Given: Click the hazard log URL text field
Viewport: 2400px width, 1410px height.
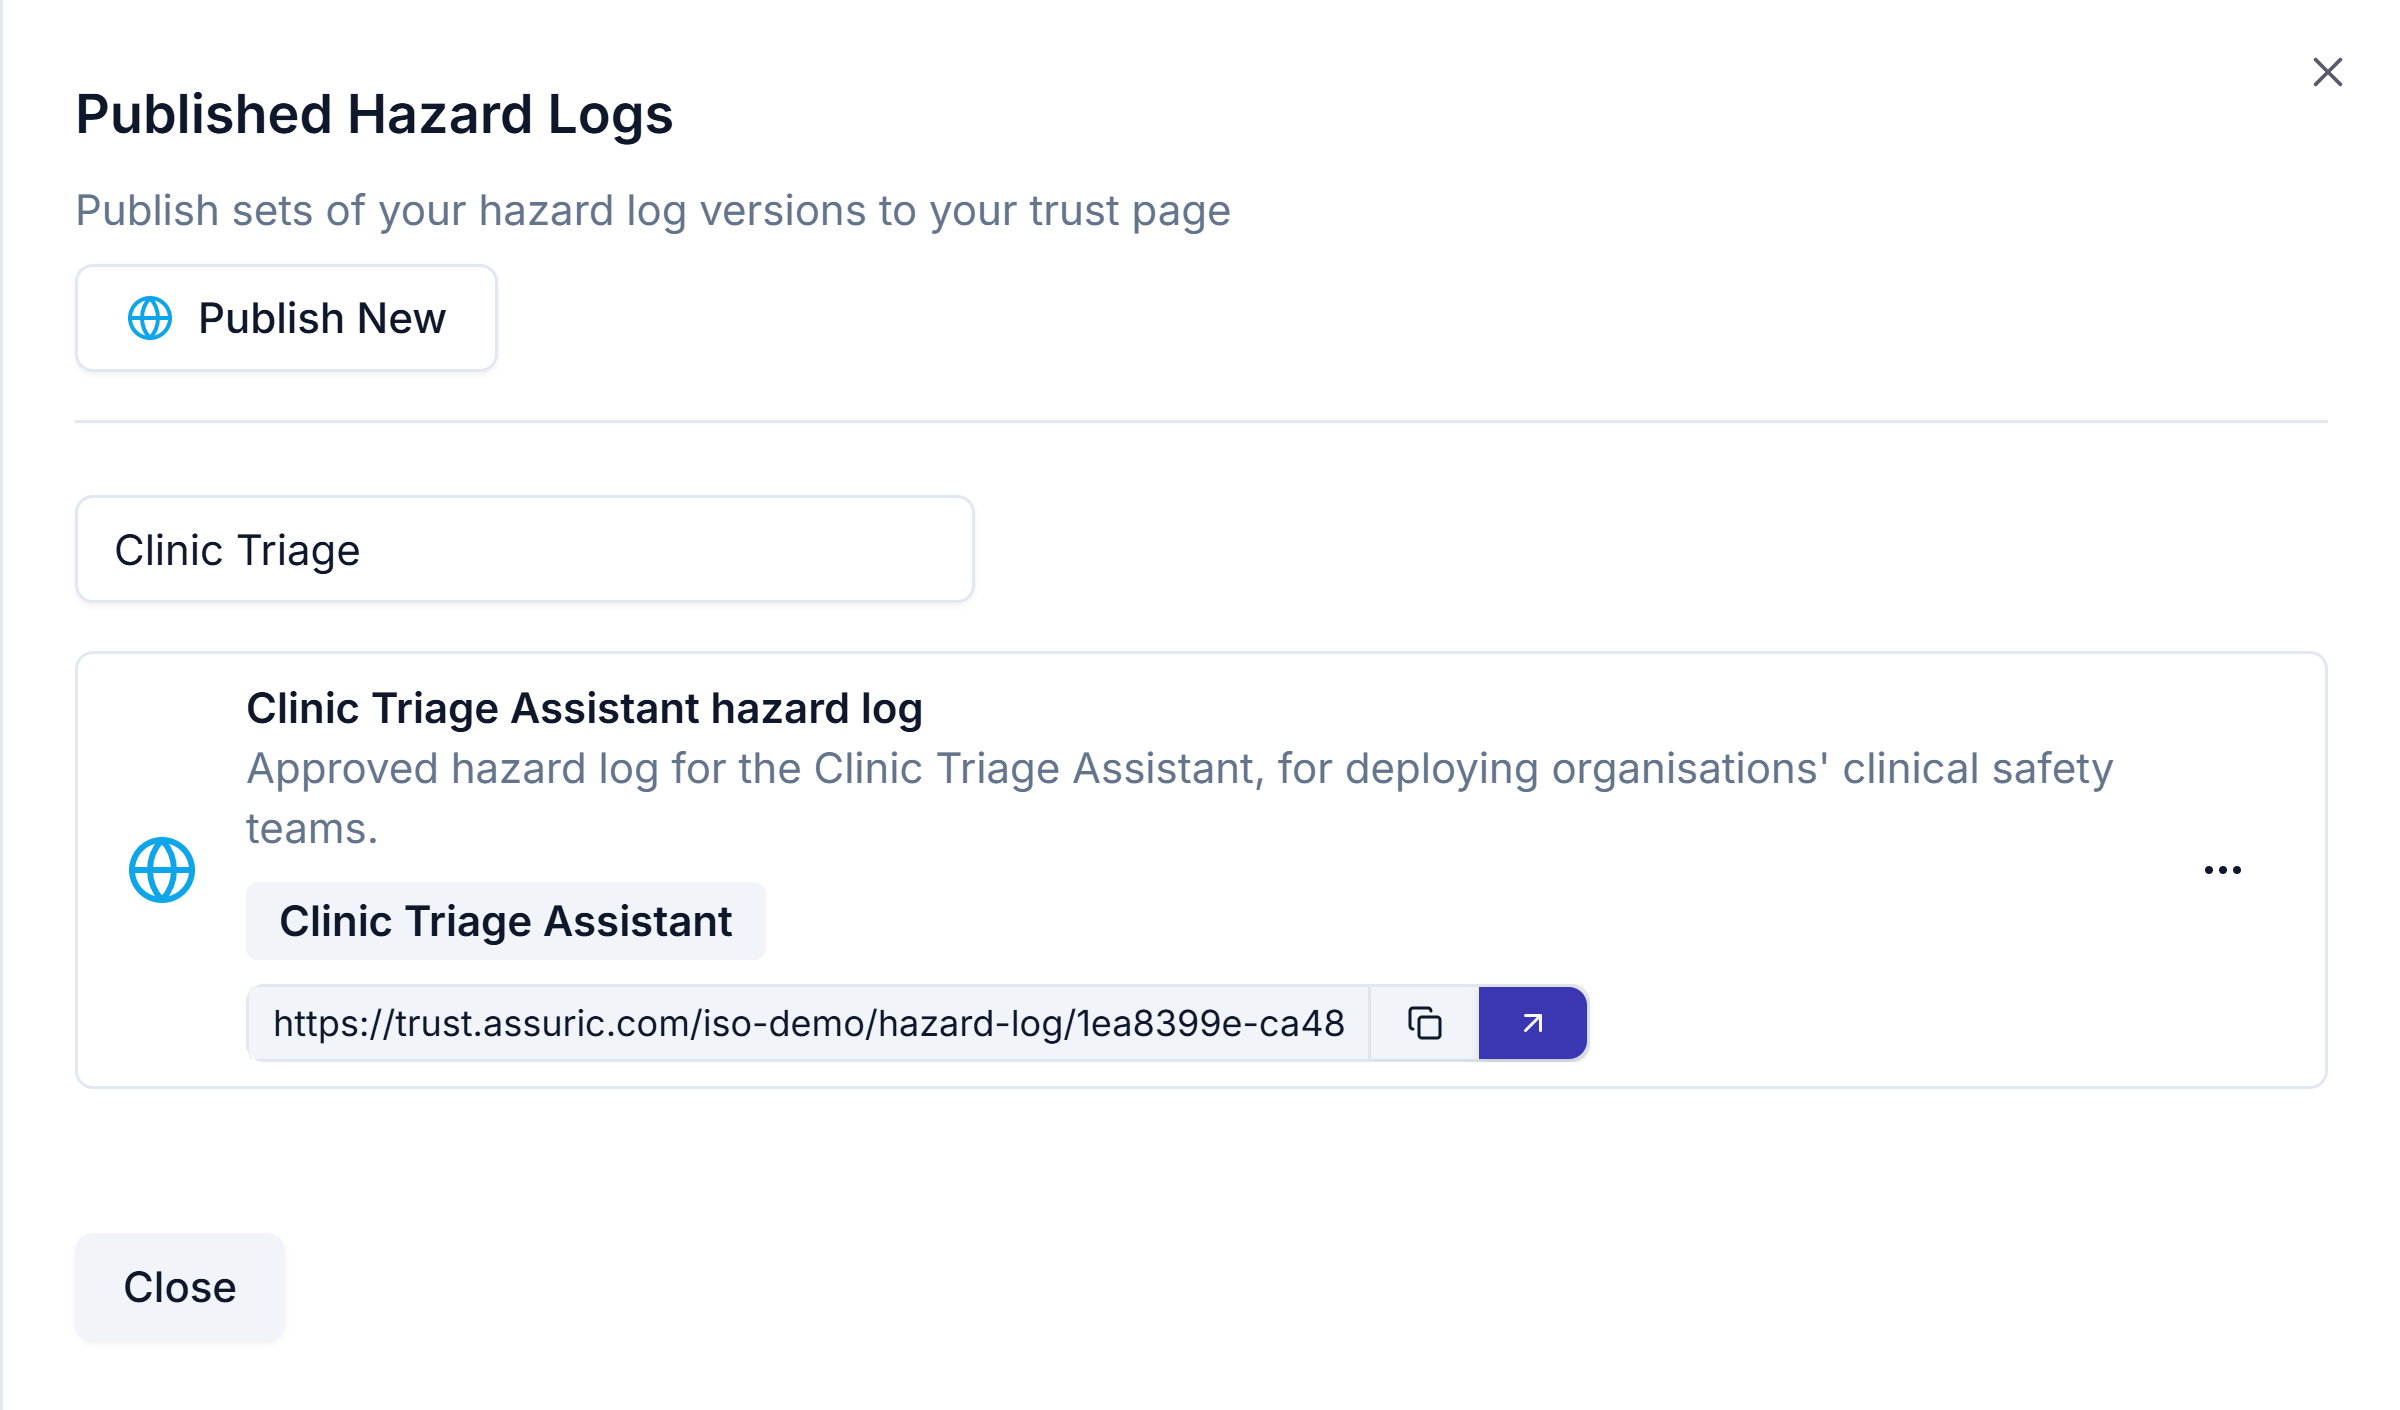Looking at the screenshot, I should pyautogui.click(x=808, y=1023).
